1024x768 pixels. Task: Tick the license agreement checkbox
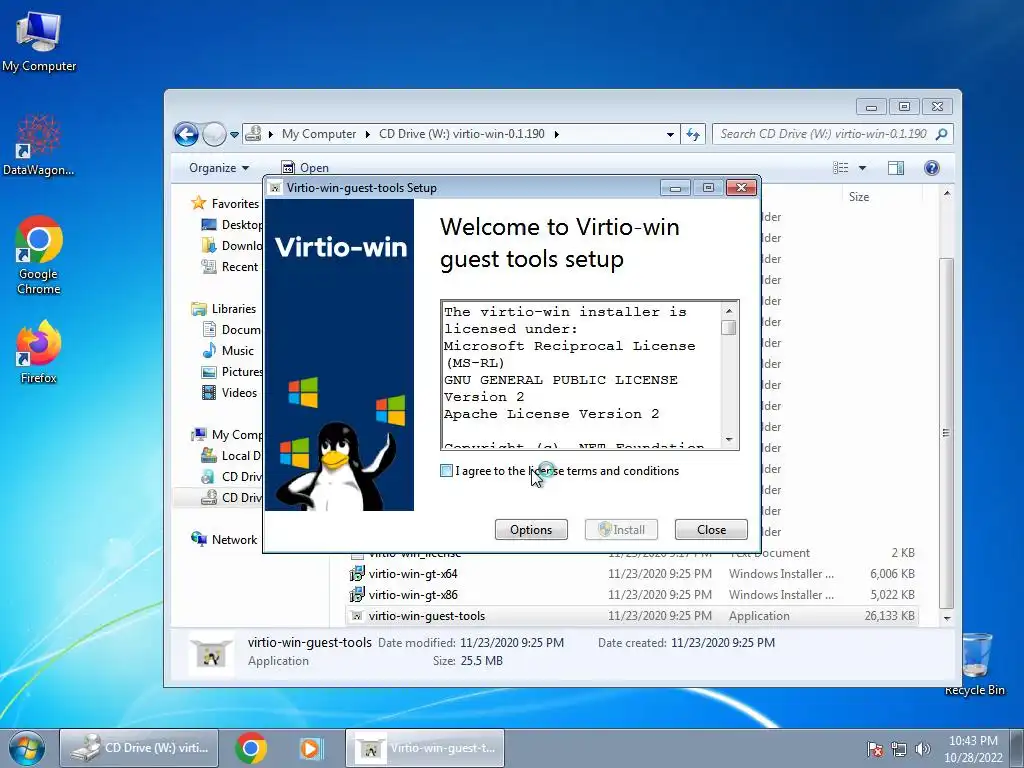pyautogui.click(x=446, y=471)
